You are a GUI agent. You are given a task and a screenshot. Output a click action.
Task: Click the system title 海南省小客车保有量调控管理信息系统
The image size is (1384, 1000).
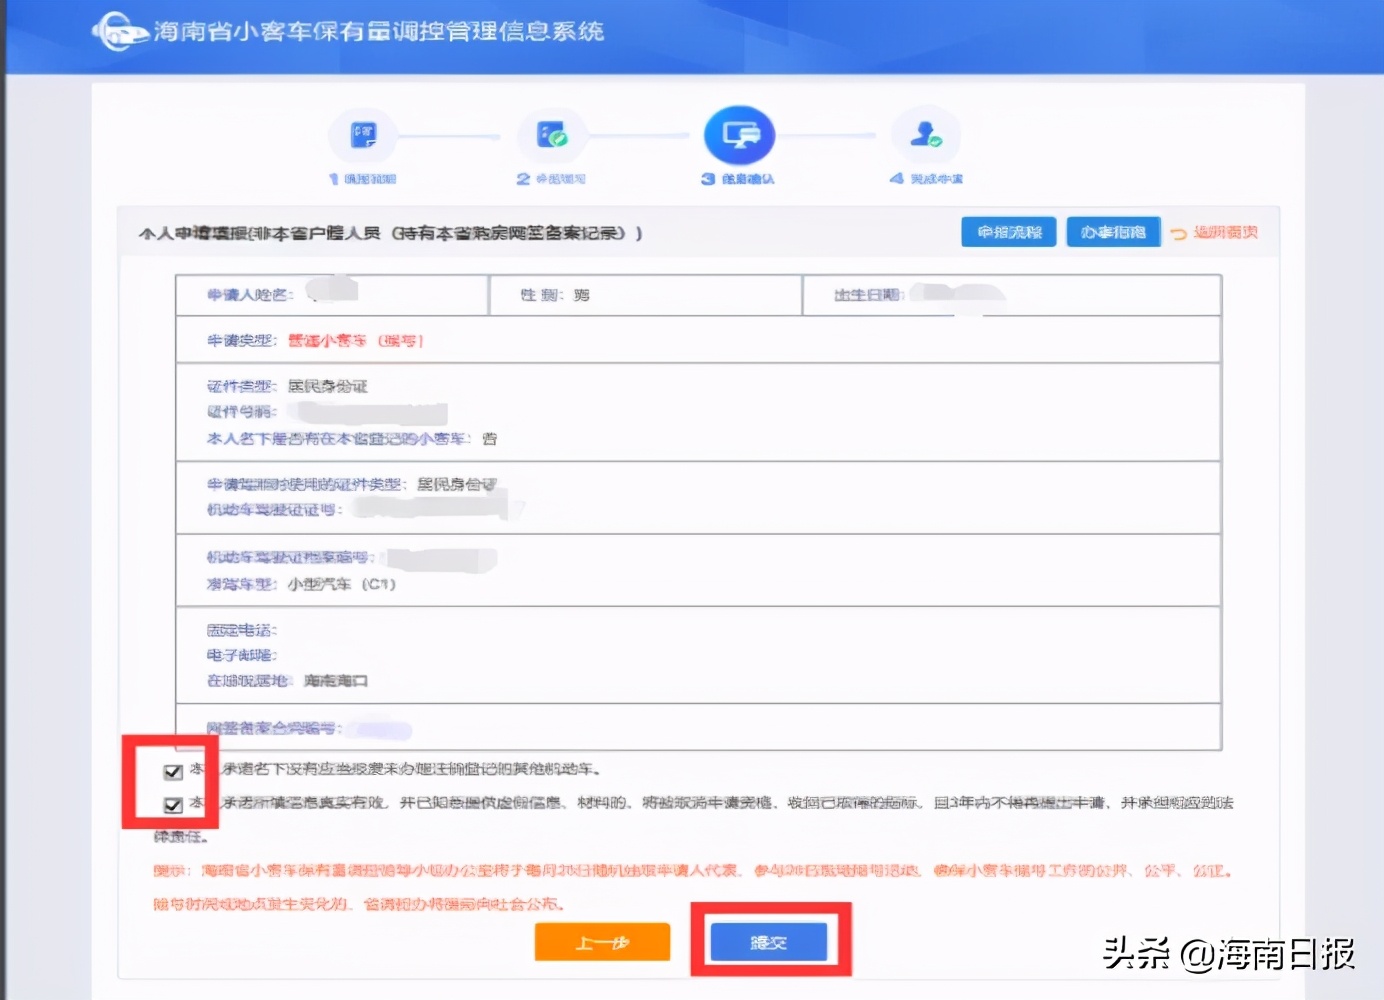pyautogui.click(x=379, y=31)
